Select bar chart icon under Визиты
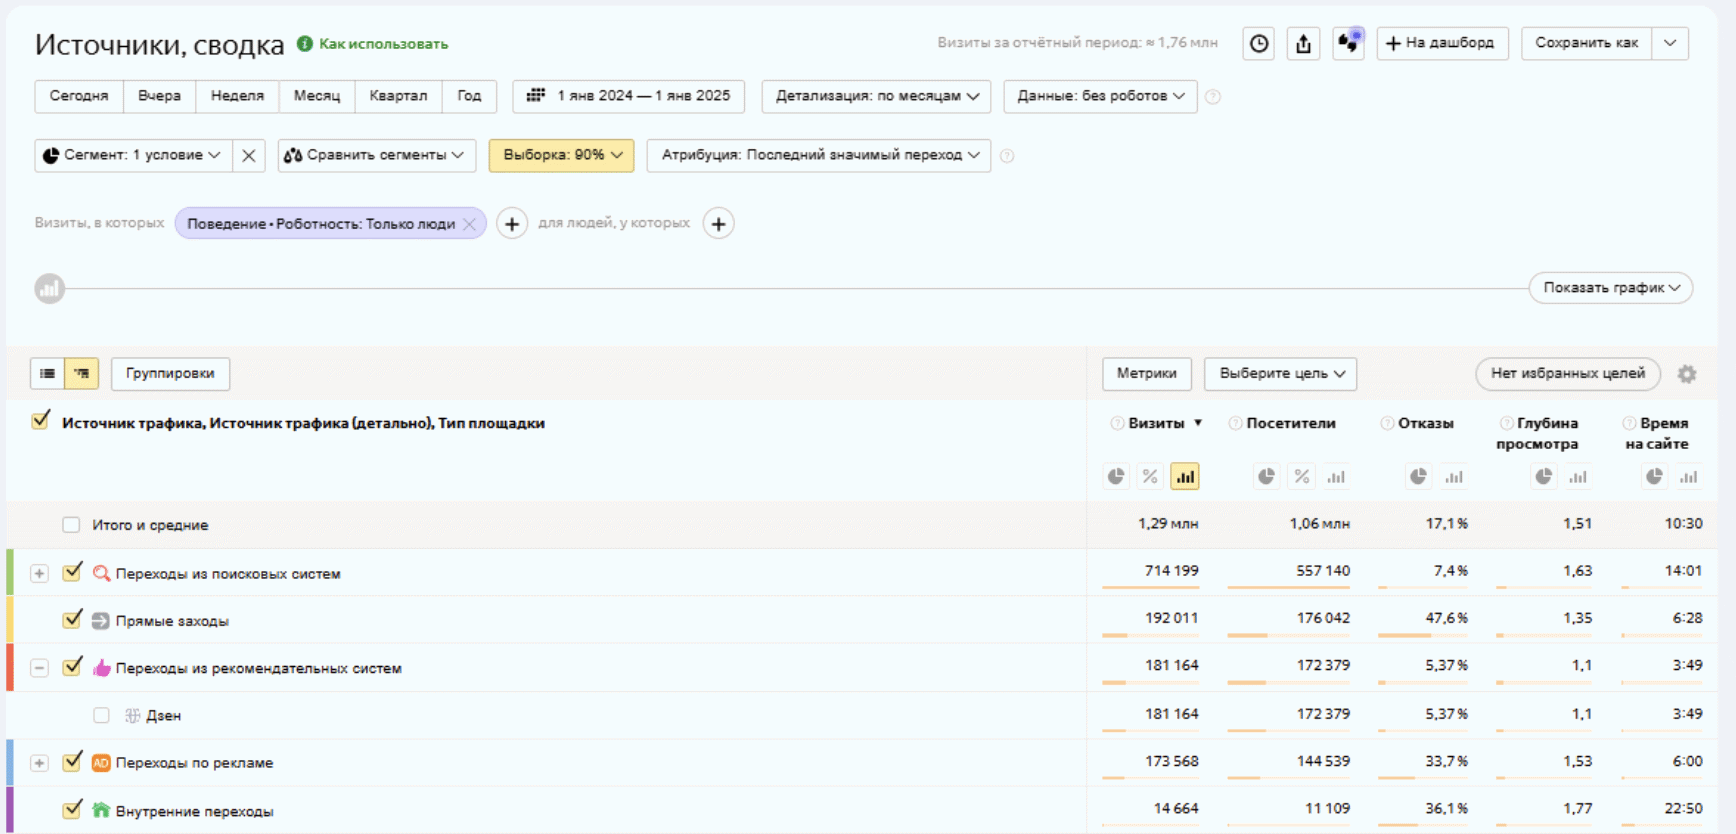1736x834 pixels. pos(1185,477)
